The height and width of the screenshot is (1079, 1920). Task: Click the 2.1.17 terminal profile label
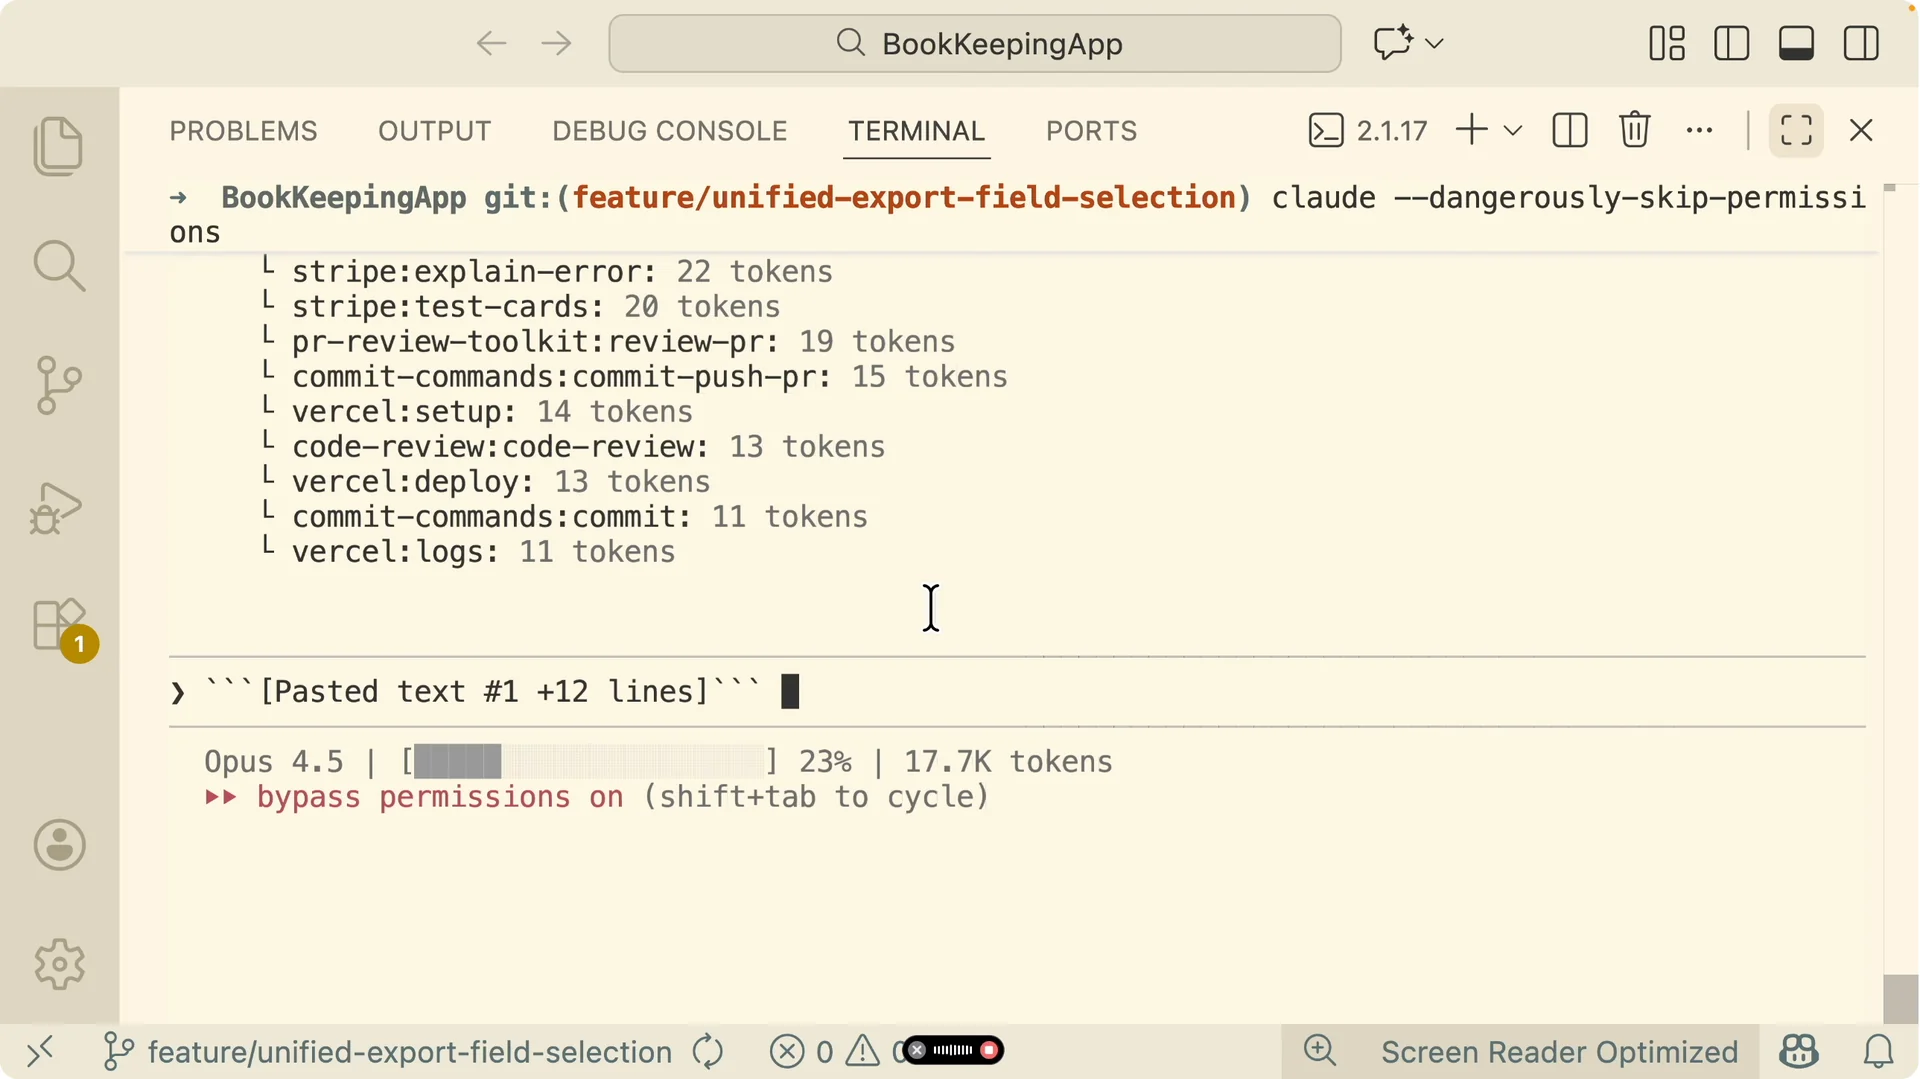(1367, 130)
